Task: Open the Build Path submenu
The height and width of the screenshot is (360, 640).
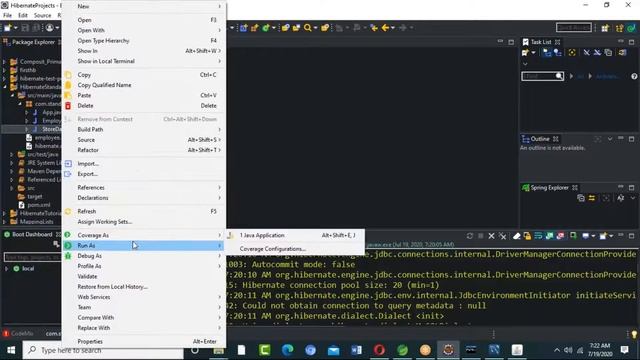Action: tap(144, 129)
